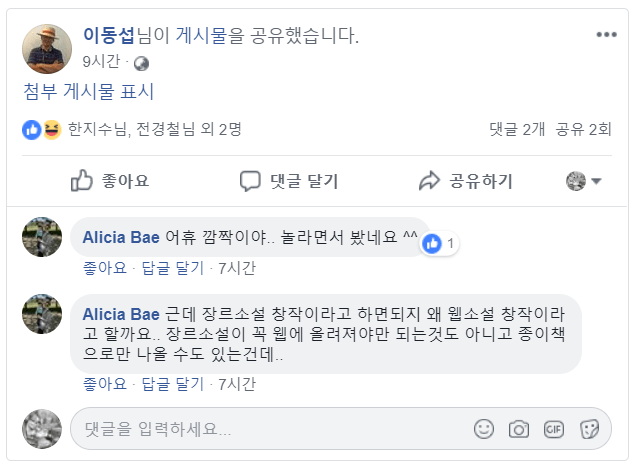
Task: Click 답글 달기 on the first comment
Action: click(171, 268)
